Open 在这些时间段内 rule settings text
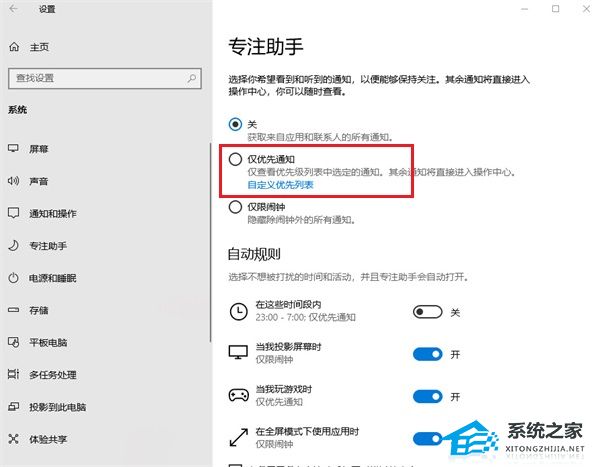 (x=288, y=305)
